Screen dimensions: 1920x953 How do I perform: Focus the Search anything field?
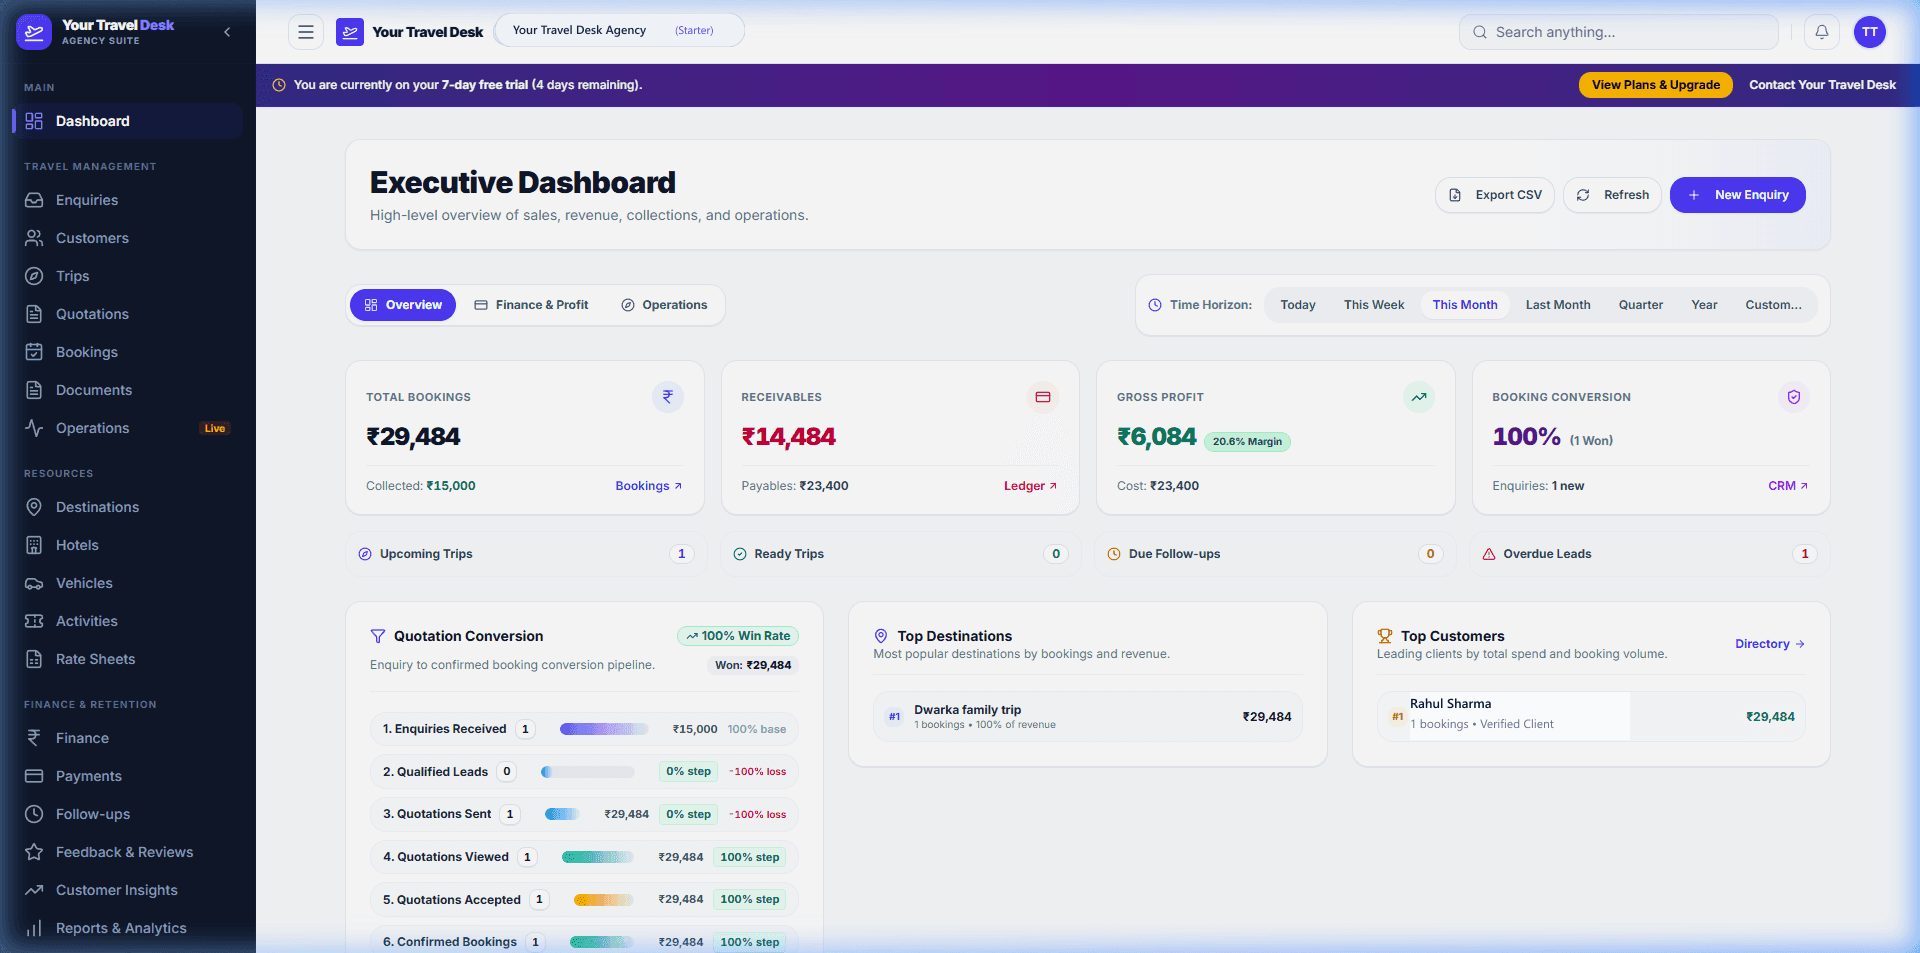tap(1618, 32)
